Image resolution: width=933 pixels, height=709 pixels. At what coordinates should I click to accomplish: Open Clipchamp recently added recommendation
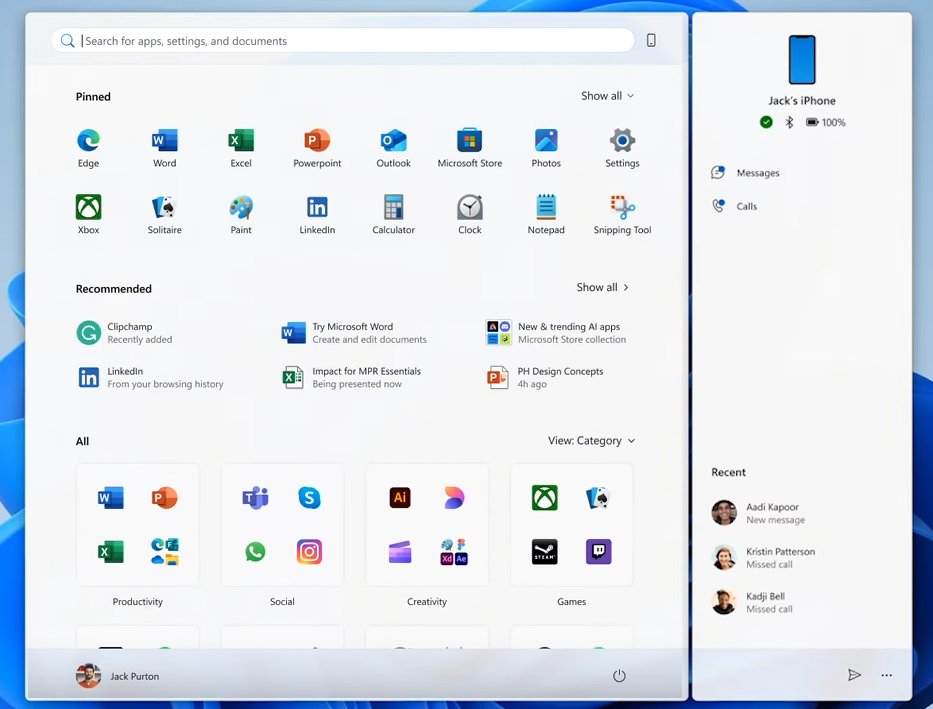pyautogui.click(x=125, y=332)
